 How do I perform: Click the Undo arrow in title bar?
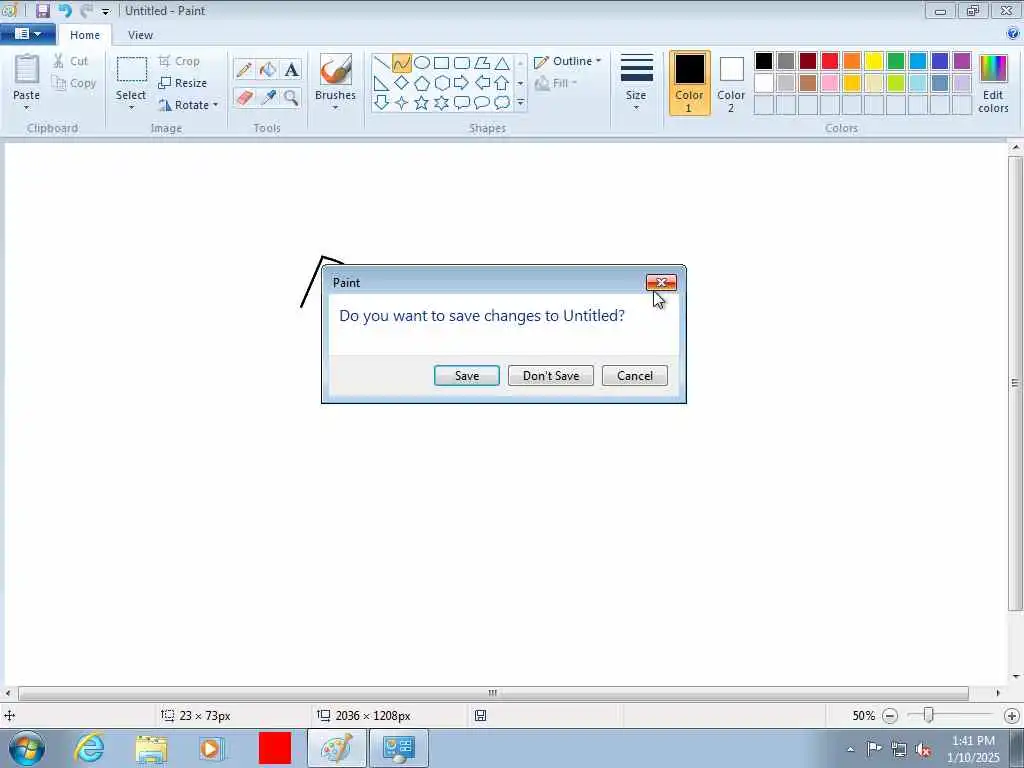coord(65,11)
